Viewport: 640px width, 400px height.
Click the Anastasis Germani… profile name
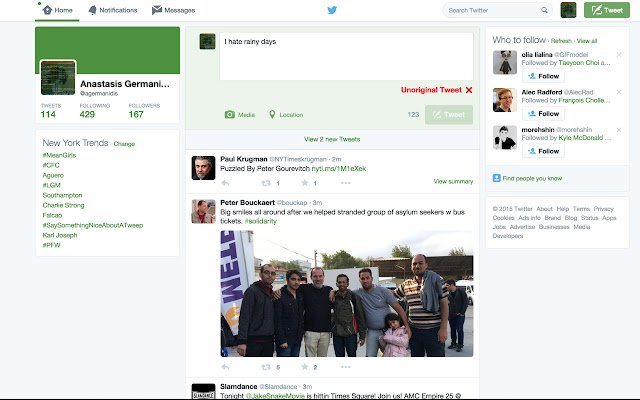pos(124,84)
